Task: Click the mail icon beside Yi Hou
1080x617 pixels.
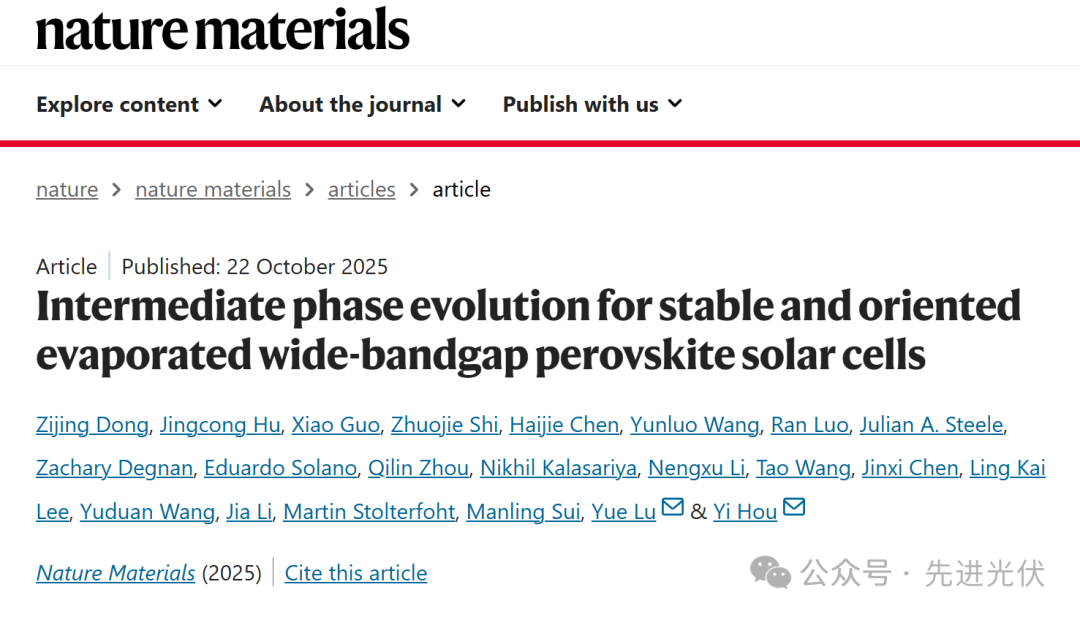Action: (794, 508)
